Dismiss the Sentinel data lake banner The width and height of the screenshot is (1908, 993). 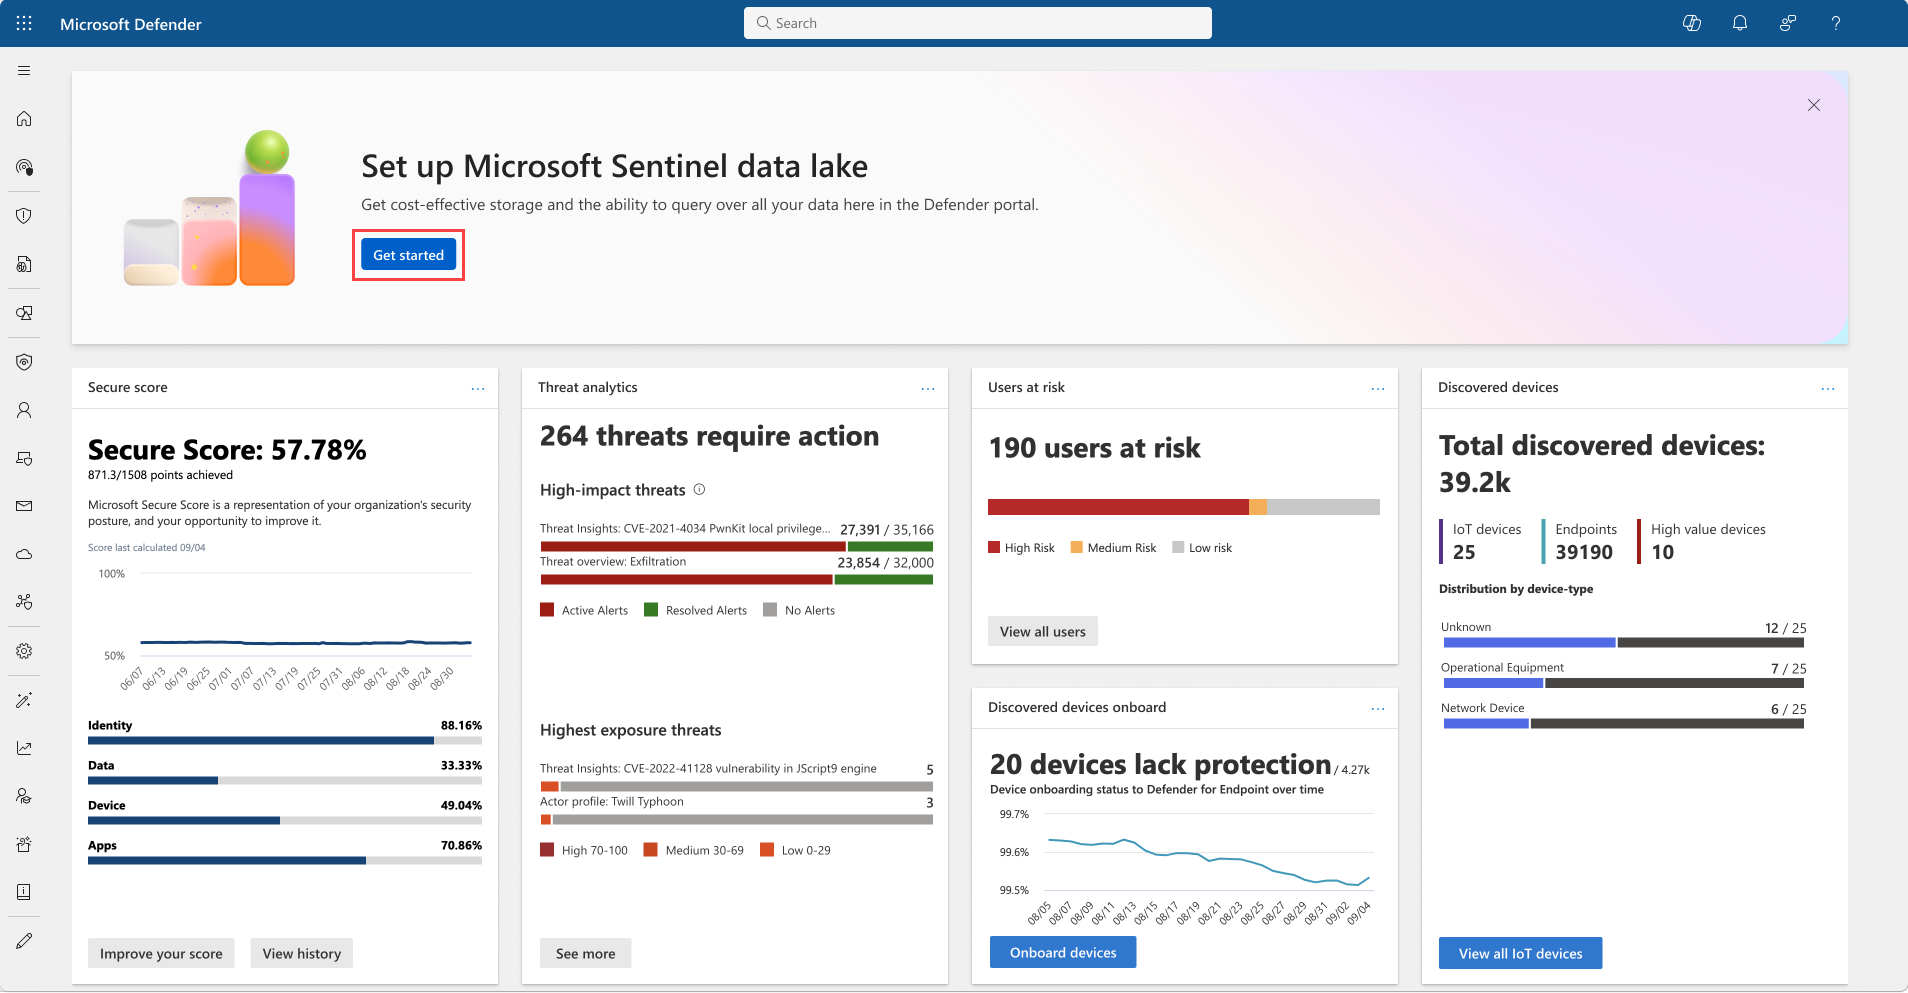pyautogui.click(x=1814, y=105)
